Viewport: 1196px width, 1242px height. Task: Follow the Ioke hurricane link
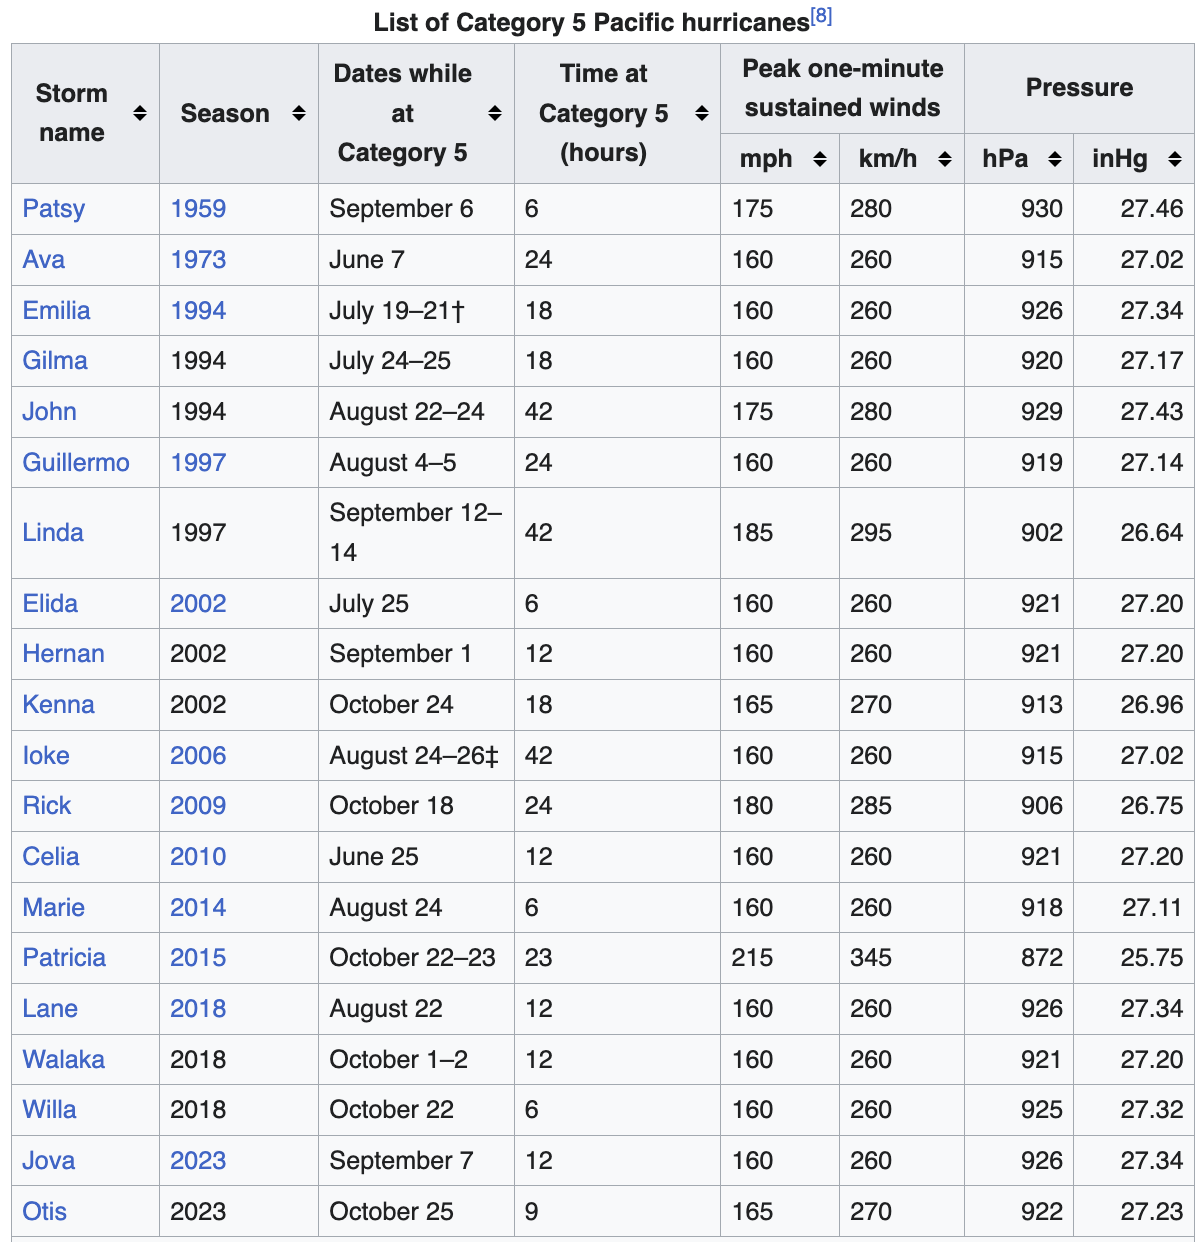coord(46,756)
